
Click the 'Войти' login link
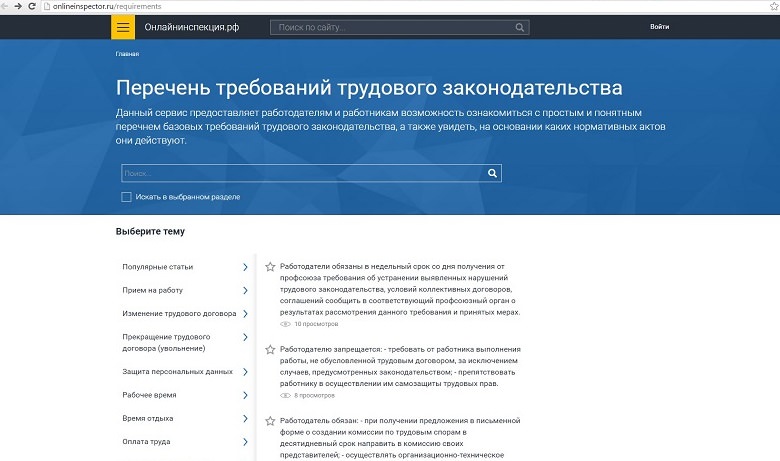(659, 27)
